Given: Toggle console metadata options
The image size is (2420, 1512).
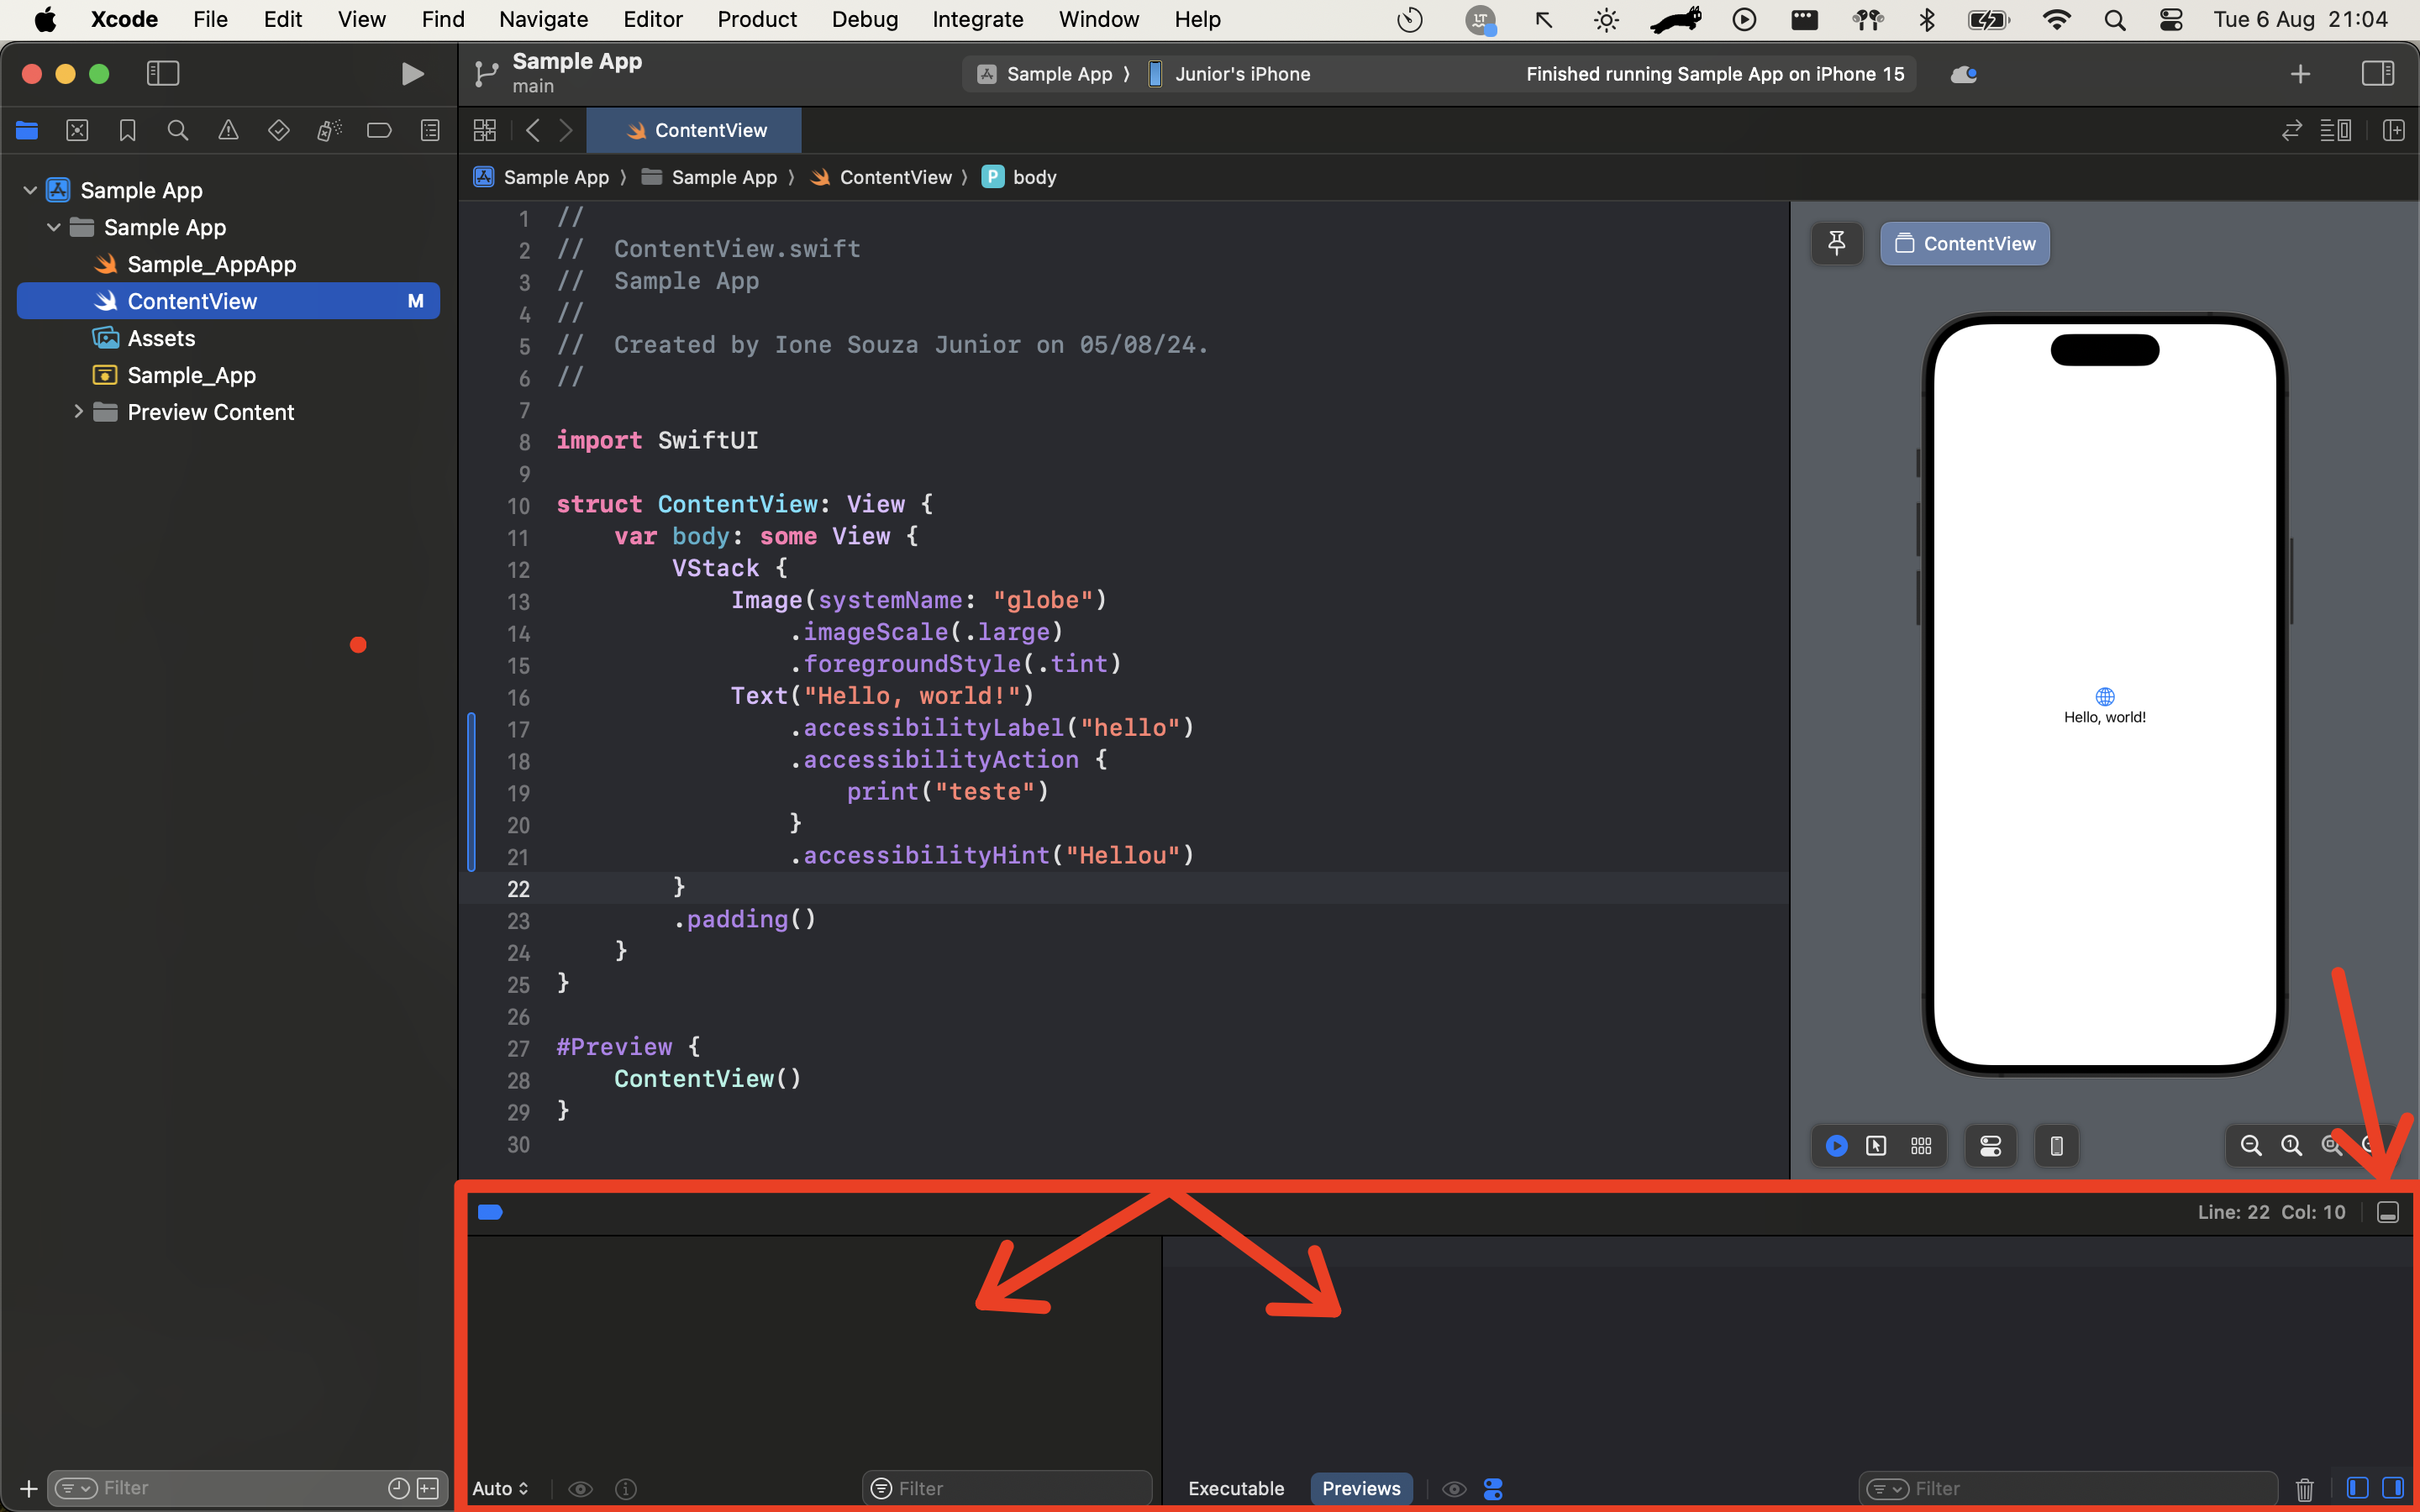Looking at the screenshot, I should pyautogui.click(x=1493, y=1489).
